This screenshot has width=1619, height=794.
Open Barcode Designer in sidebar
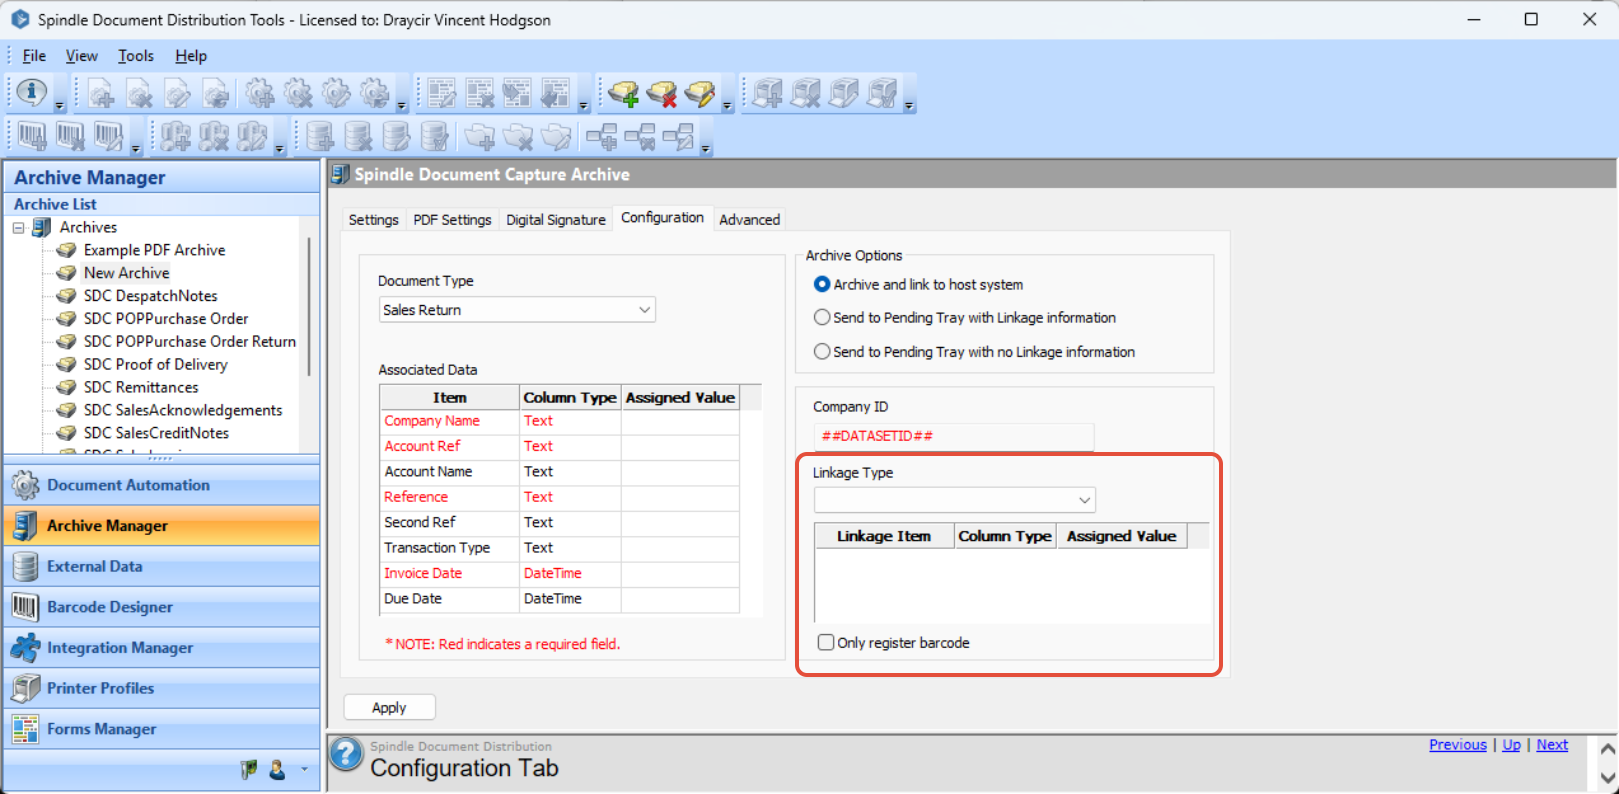click(x=162, y=607)
